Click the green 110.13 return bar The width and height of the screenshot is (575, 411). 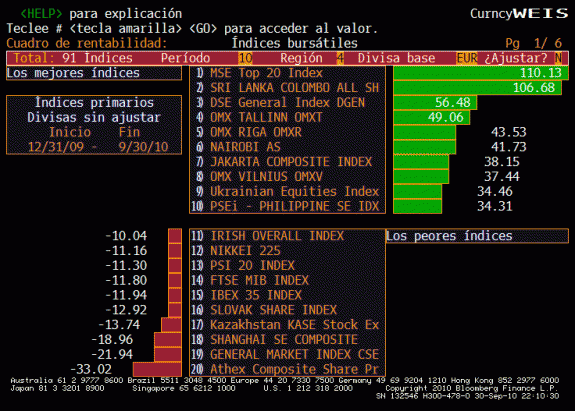point(481,73)
